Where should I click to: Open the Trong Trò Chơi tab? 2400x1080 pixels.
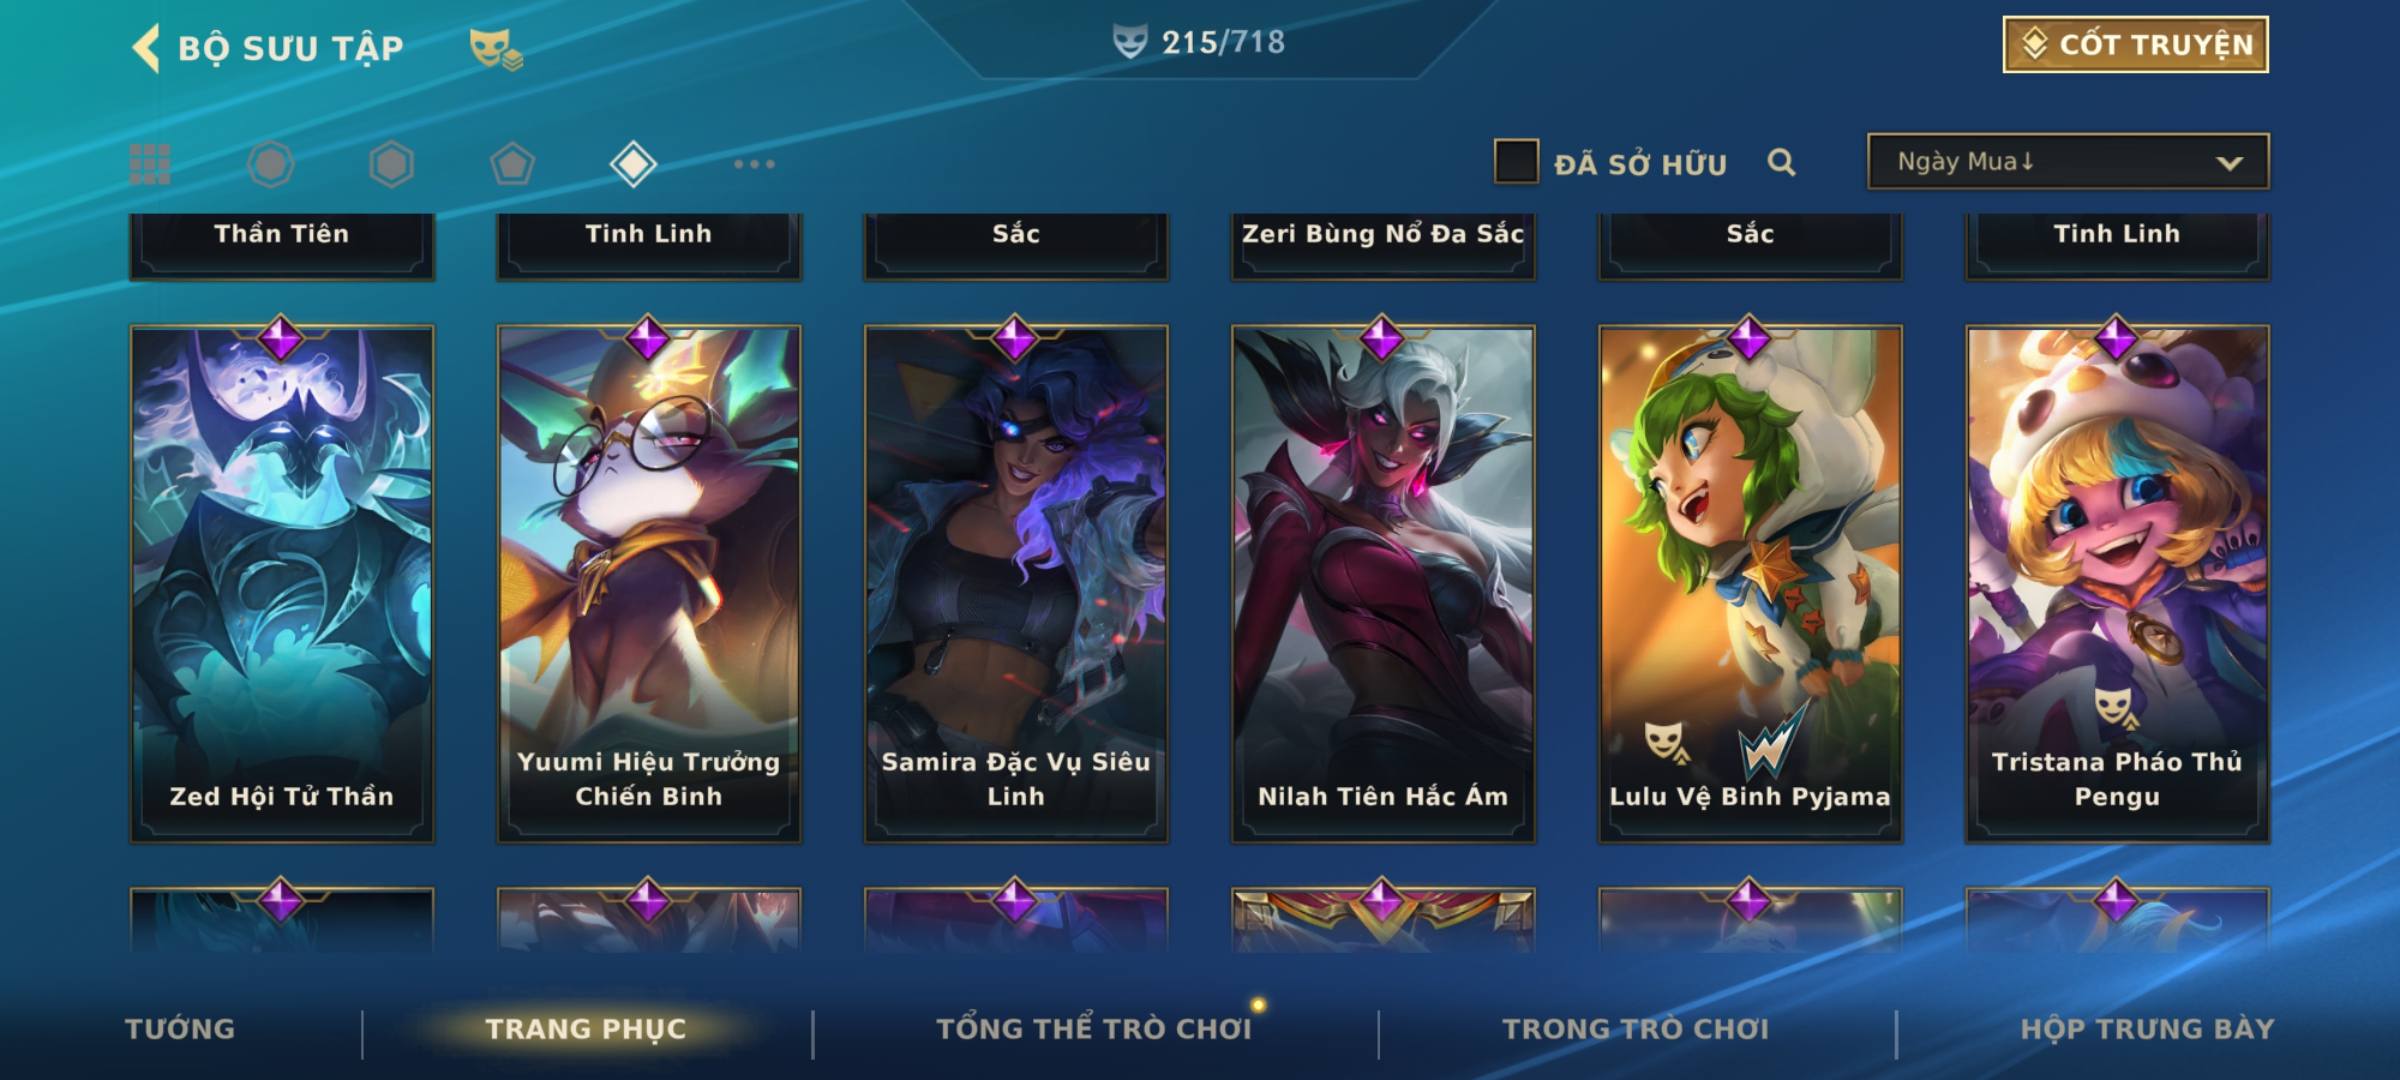[x=1636, y=1029]
